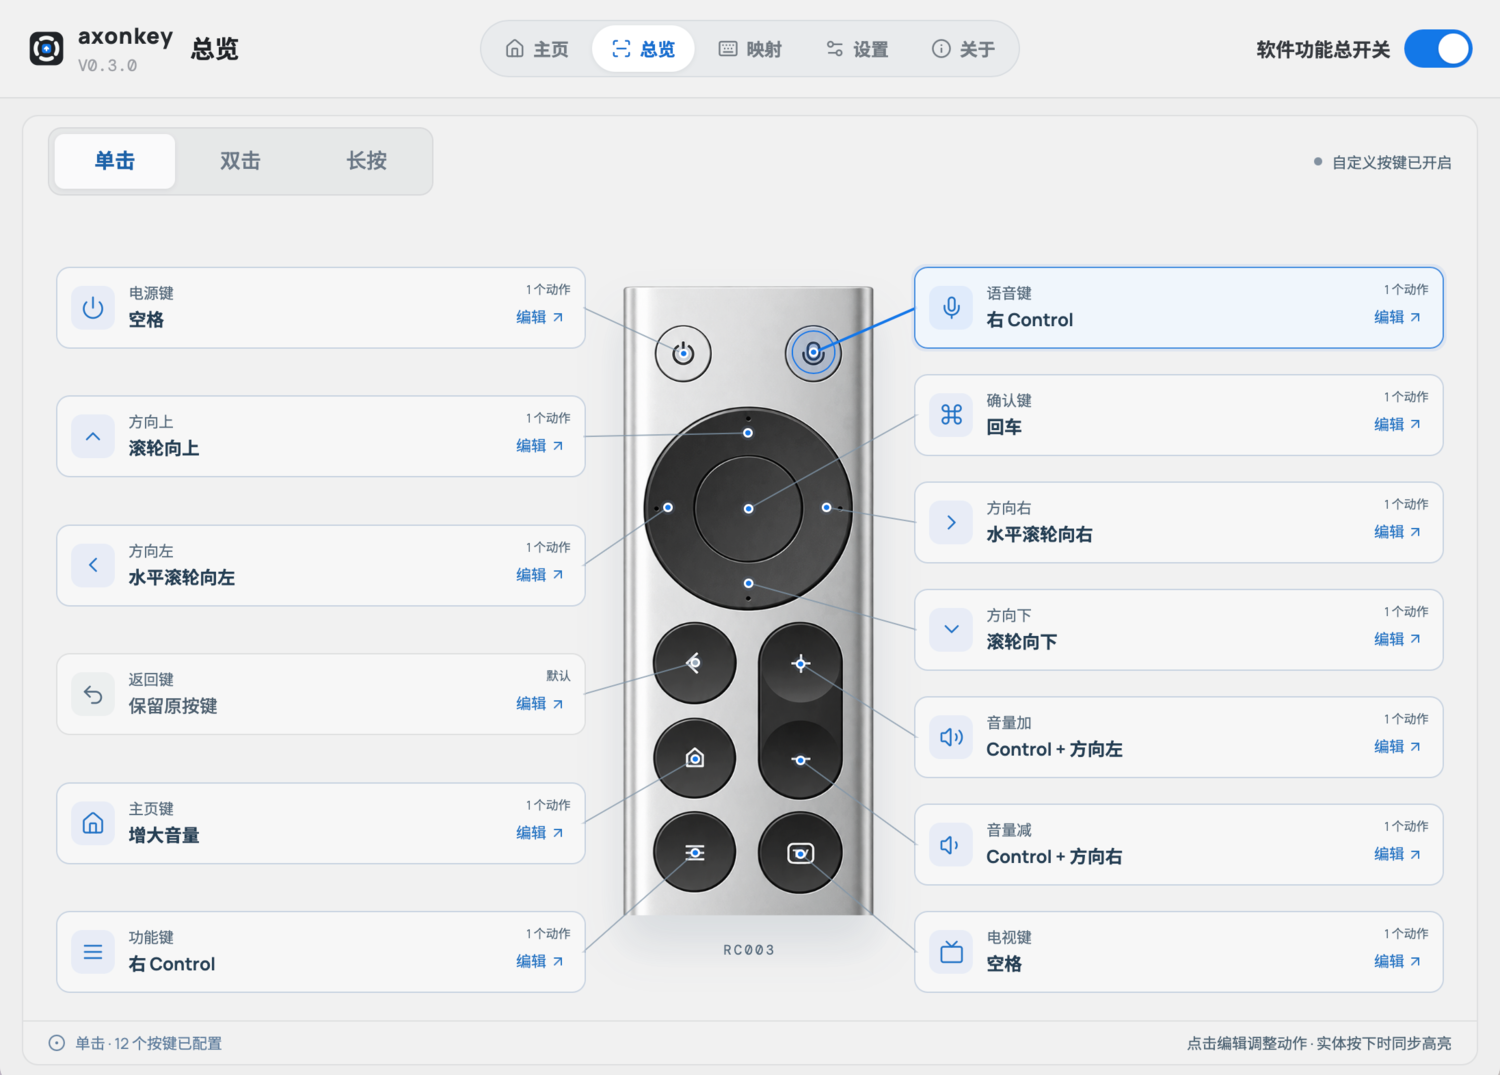Edit the 电视键 mapping
Image resolution: width=1500 pixels, height=1075 pixels.
tap(1398, 961)
